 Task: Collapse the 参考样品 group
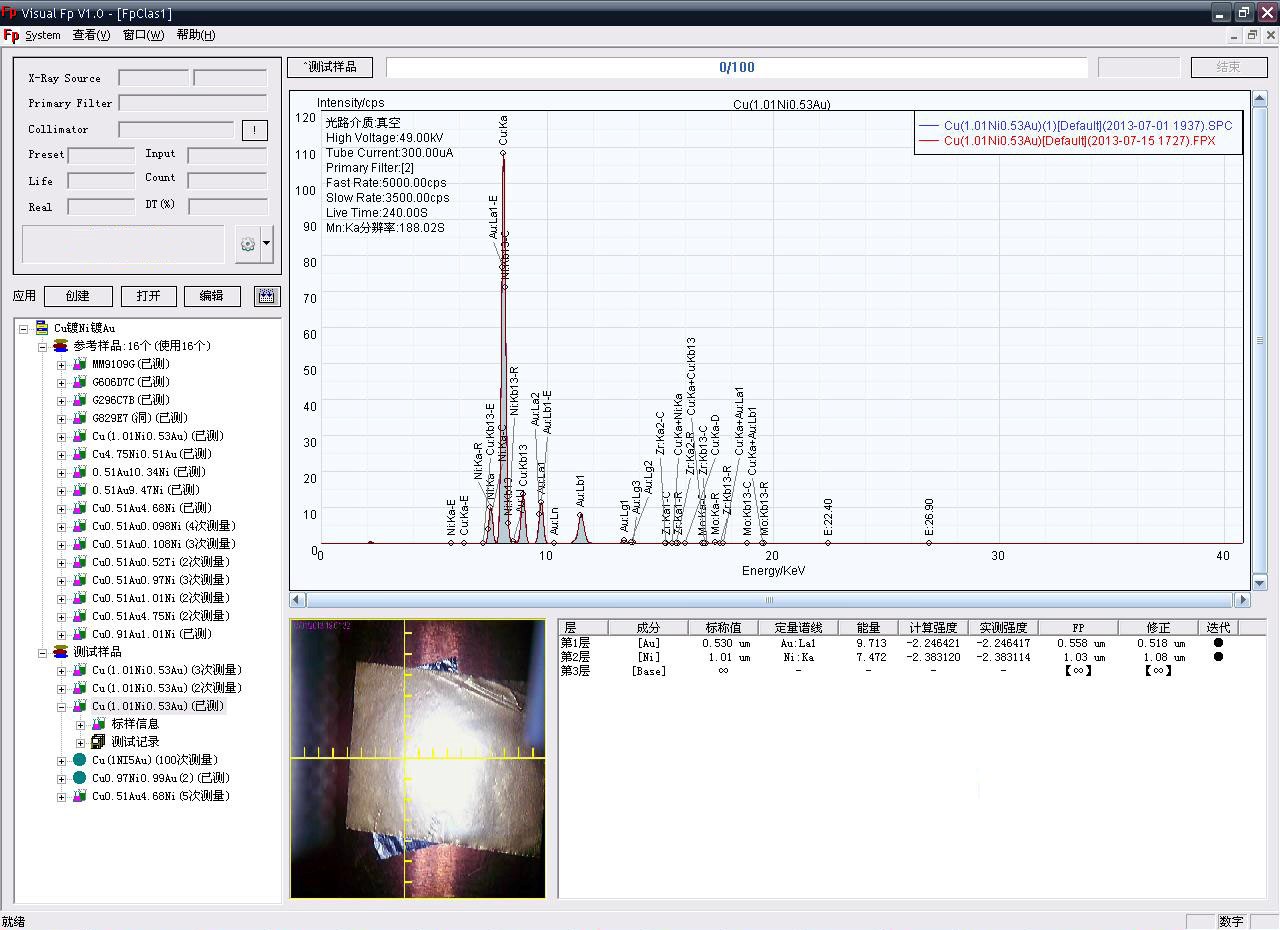(x=43, y=346)
